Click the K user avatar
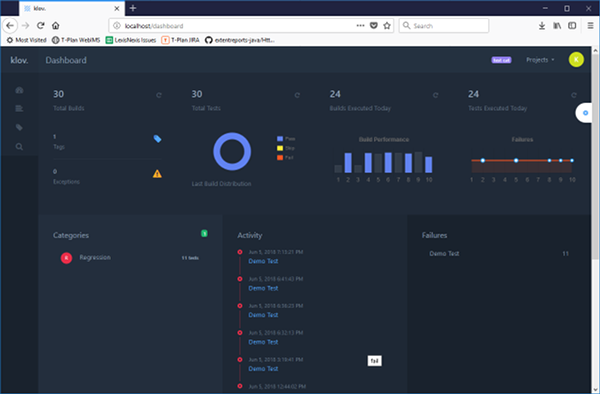Image resolution: width=600 pixels, height=394 pixels. [576, 60]
